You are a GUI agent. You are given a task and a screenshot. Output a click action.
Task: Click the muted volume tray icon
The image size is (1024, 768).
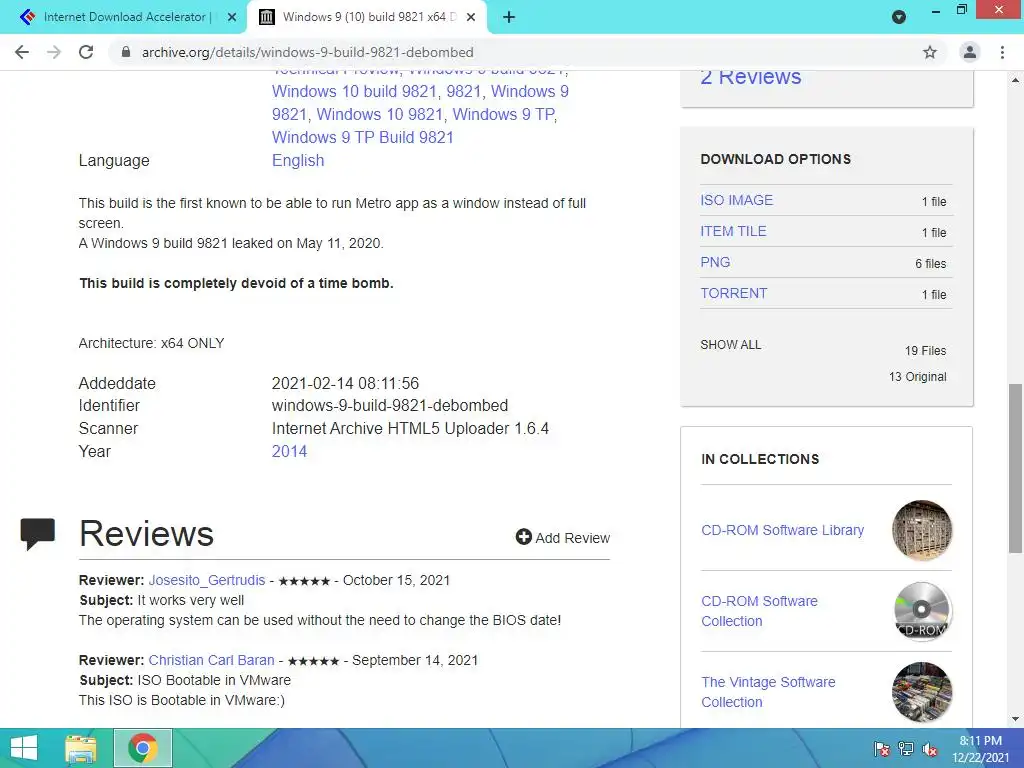(x=930, y=749)
